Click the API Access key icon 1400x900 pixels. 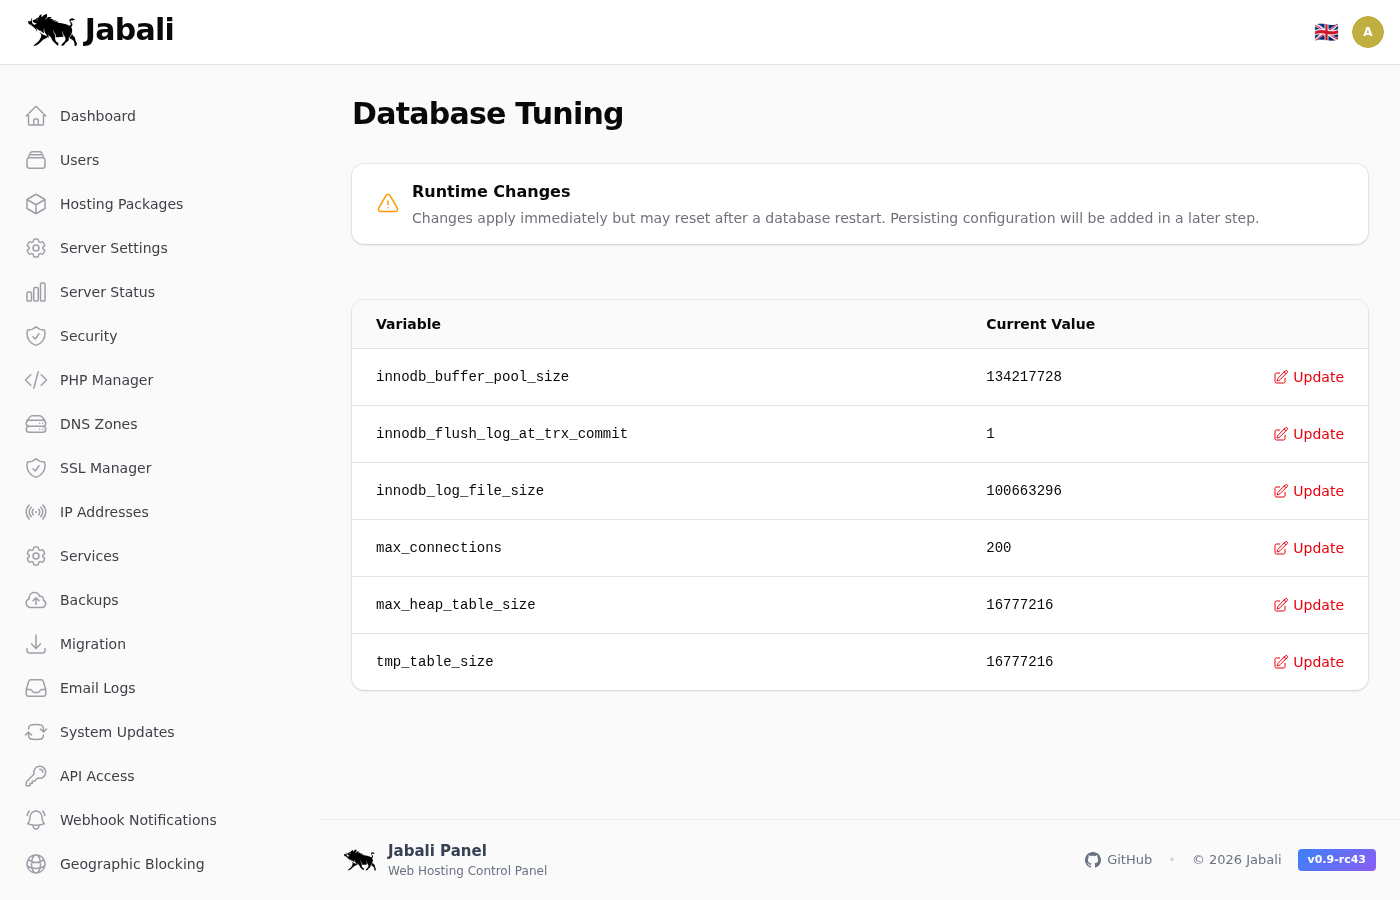pos(36,776)
